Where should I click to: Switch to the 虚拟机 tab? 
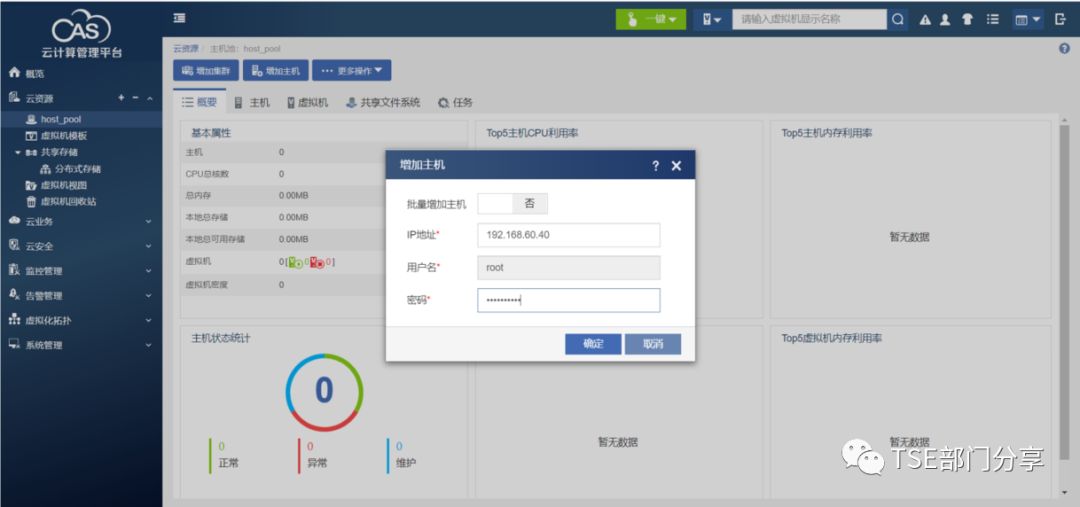coord(308,103)
